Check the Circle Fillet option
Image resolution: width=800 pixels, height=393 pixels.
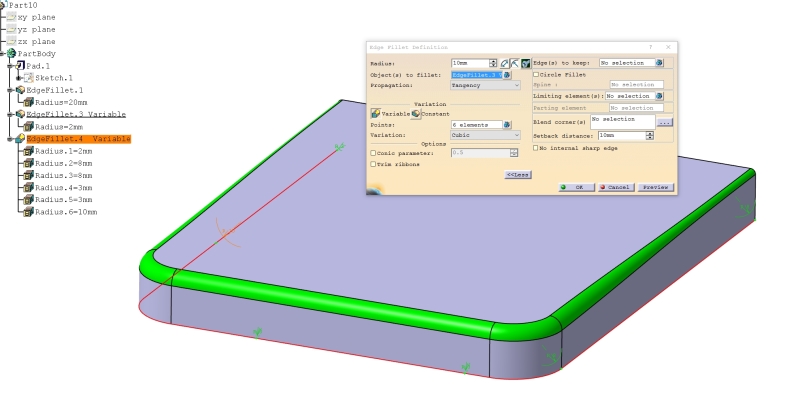point(536,75)
